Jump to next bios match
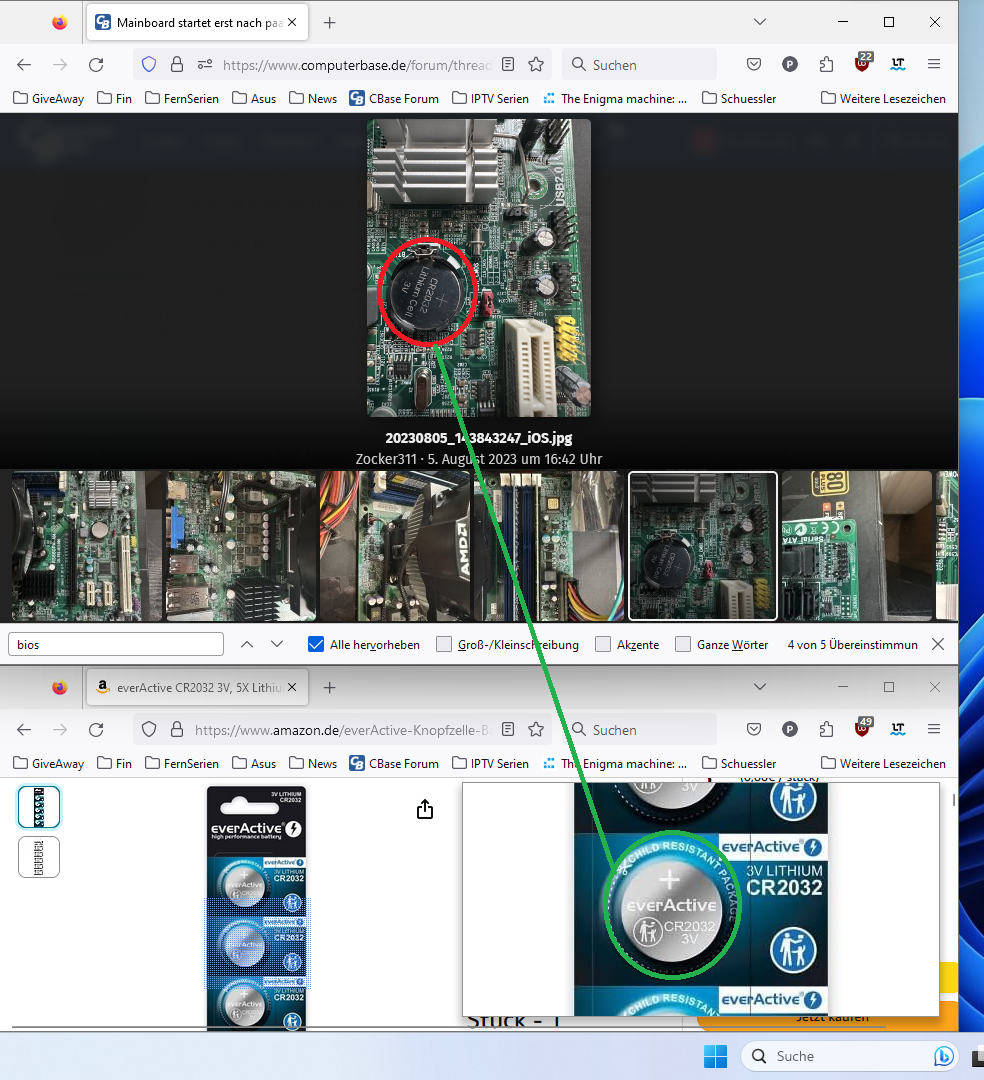 coord(277,645)
